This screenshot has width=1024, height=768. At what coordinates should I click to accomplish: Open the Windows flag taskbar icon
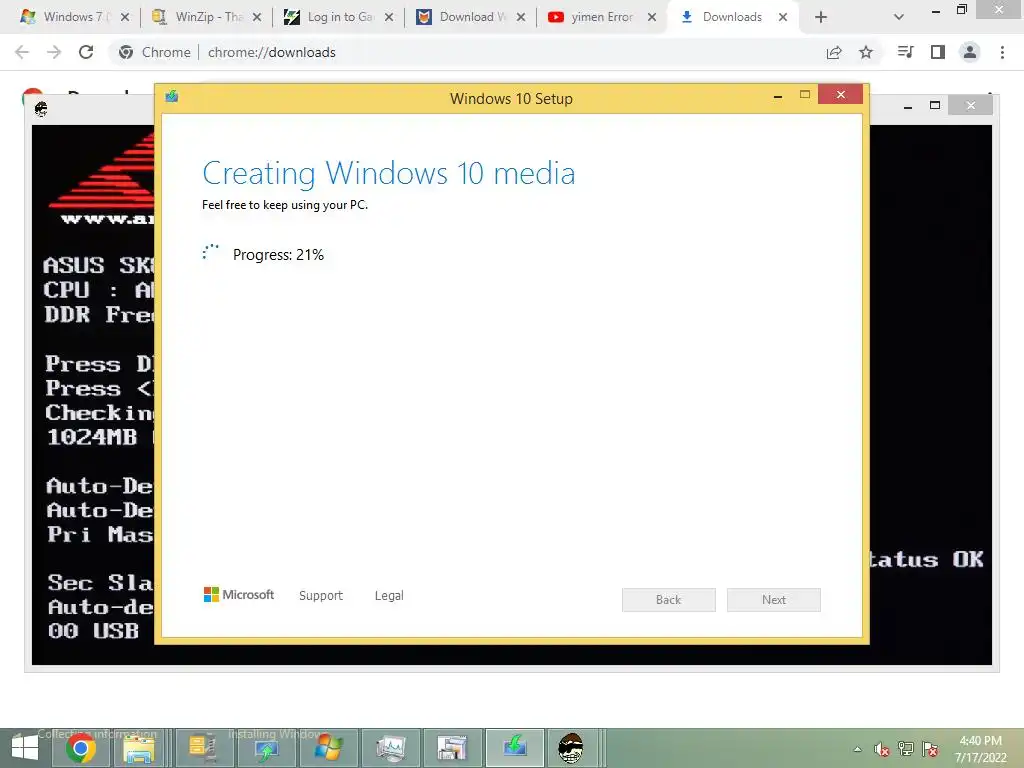tap(328, 748)
